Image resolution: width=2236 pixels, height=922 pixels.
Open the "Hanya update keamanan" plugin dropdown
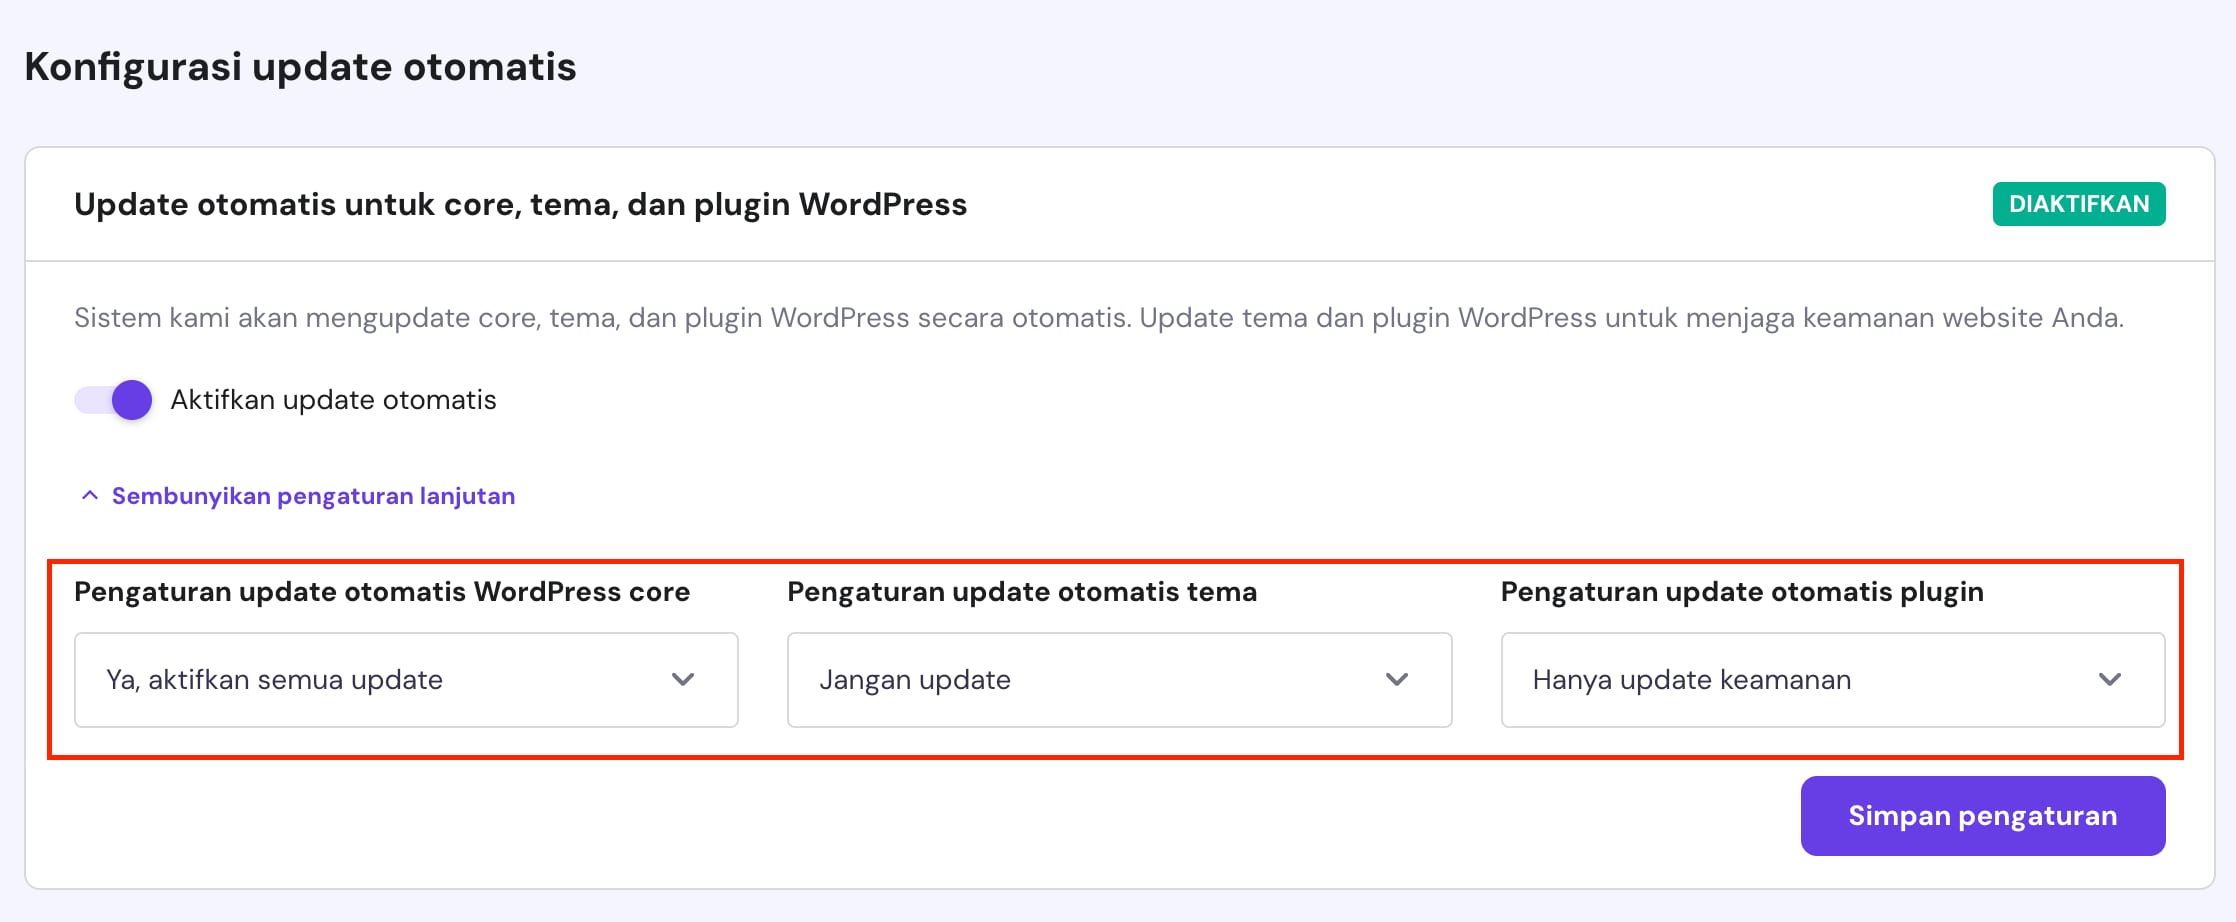pyautogui.click(x=1832, y=680)
